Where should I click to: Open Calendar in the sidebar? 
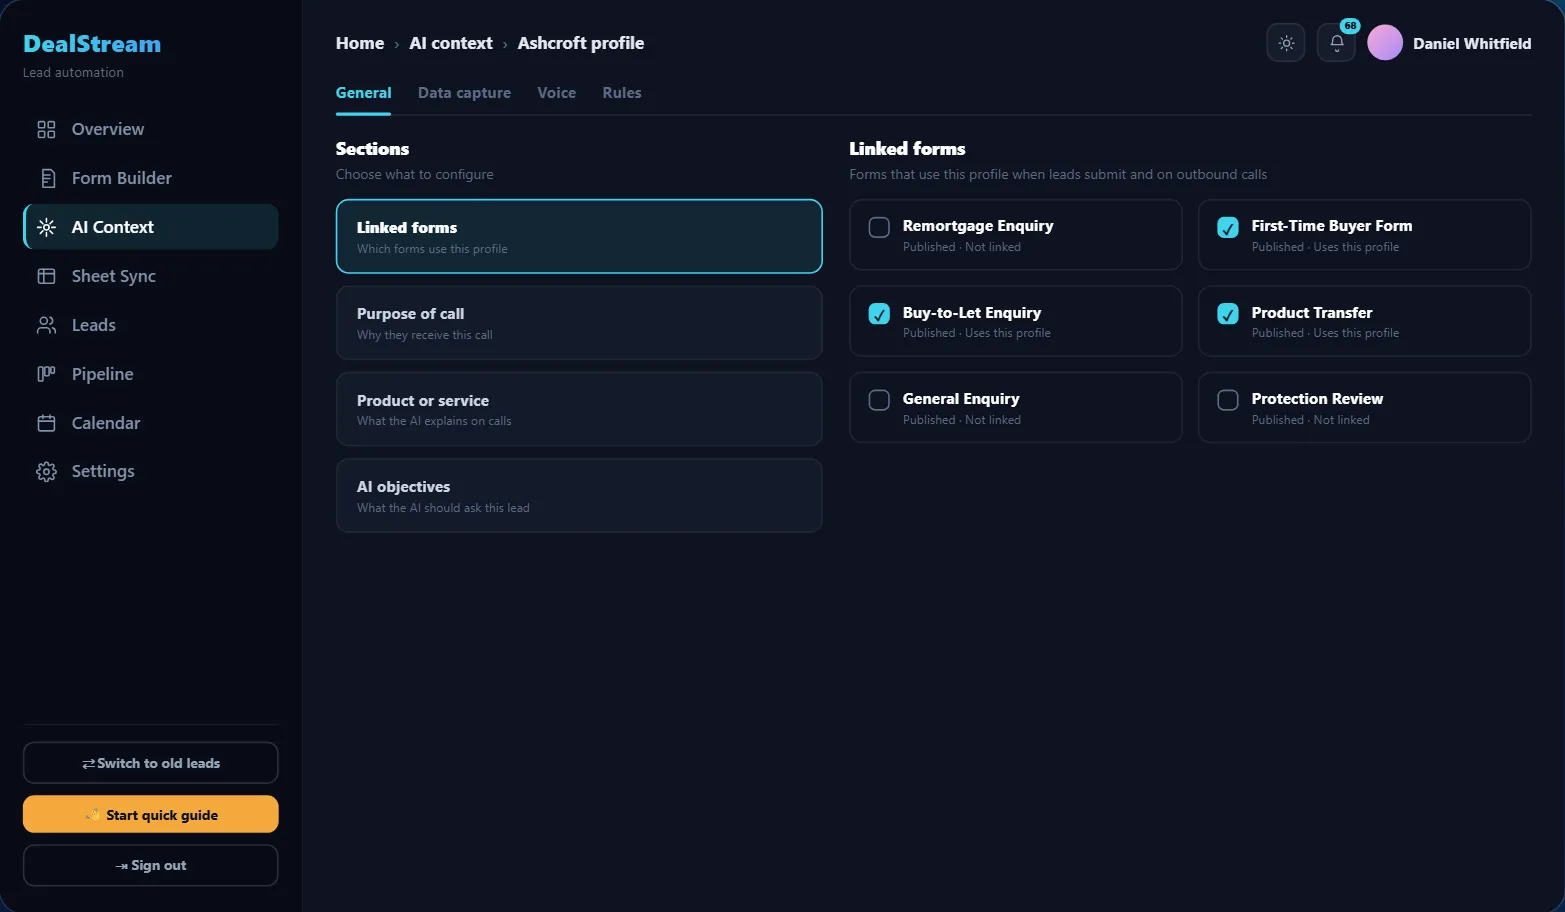coord(151,423)
